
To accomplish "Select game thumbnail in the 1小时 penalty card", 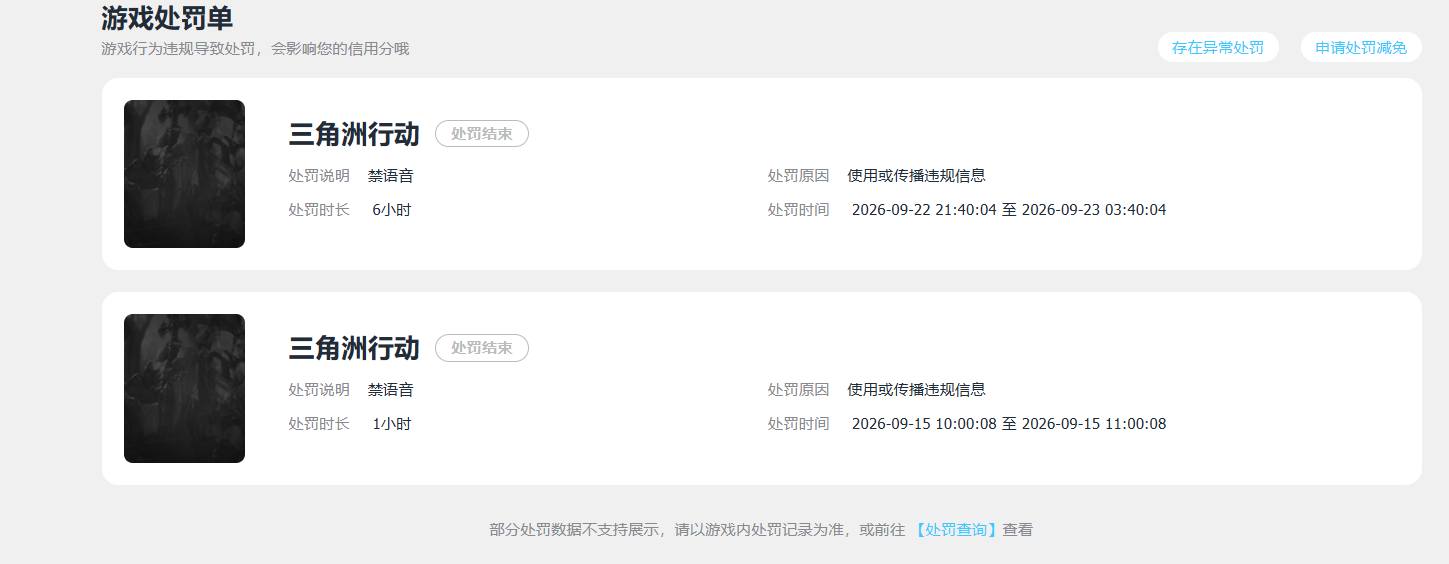I will [184, 388].
